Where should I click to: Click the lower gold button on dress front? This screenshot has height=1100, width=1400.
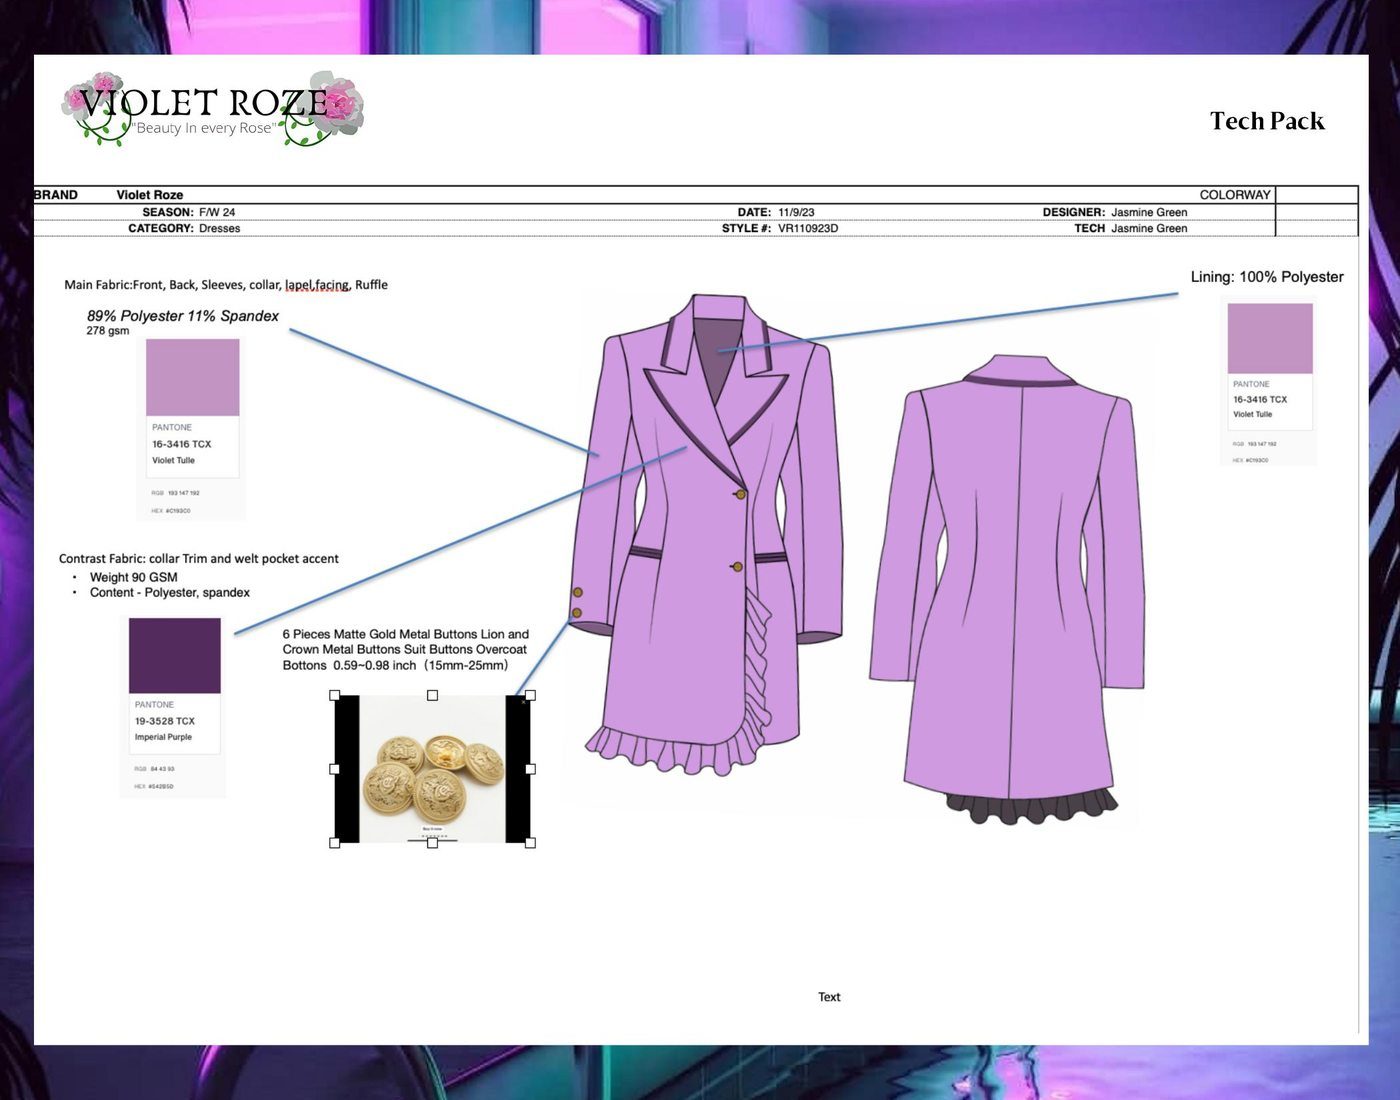(x=737, y=567)
